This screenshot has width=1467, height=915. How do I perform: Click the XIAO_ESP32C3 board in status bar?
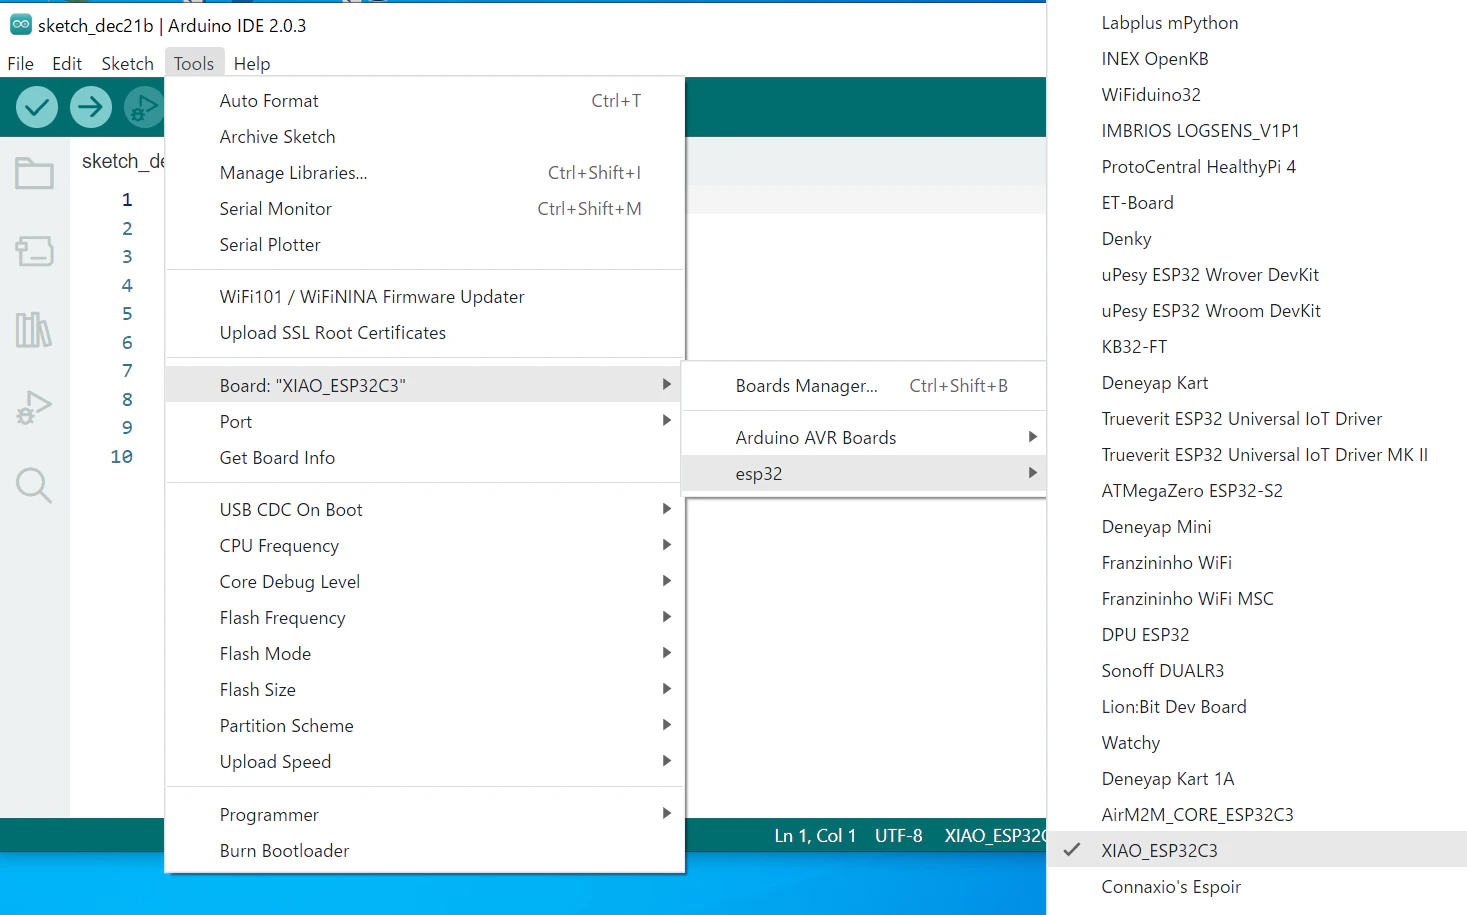coord(994,835)
